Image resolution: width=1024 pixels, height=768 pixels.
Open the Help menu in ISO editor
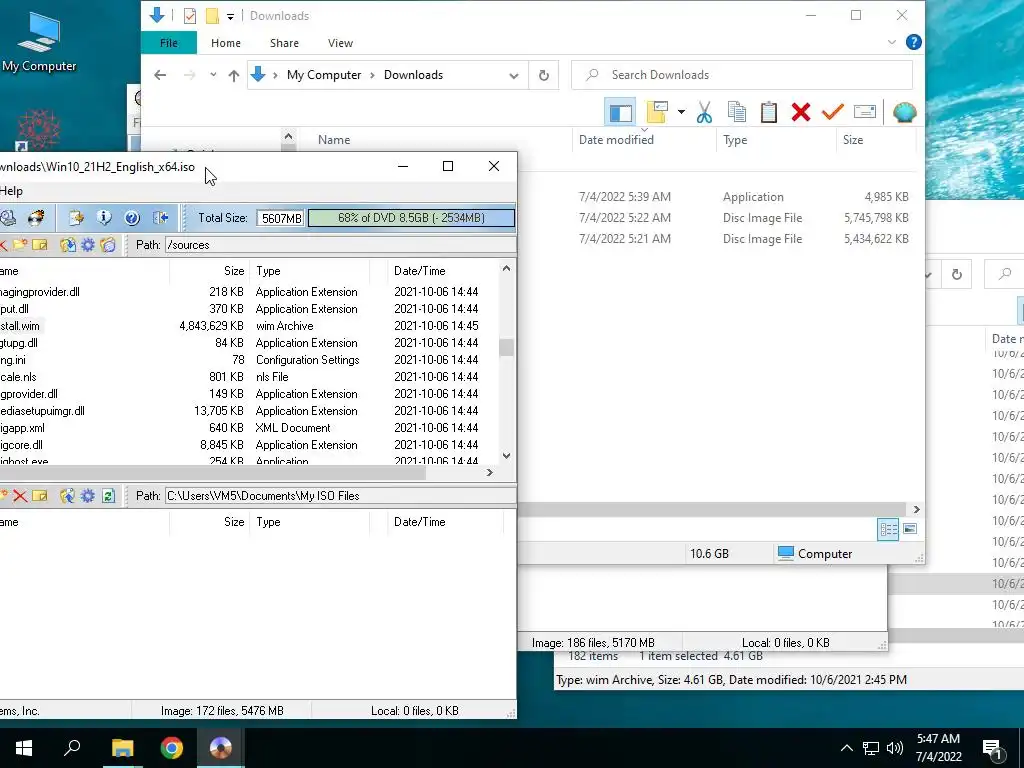tap(11, 191)
